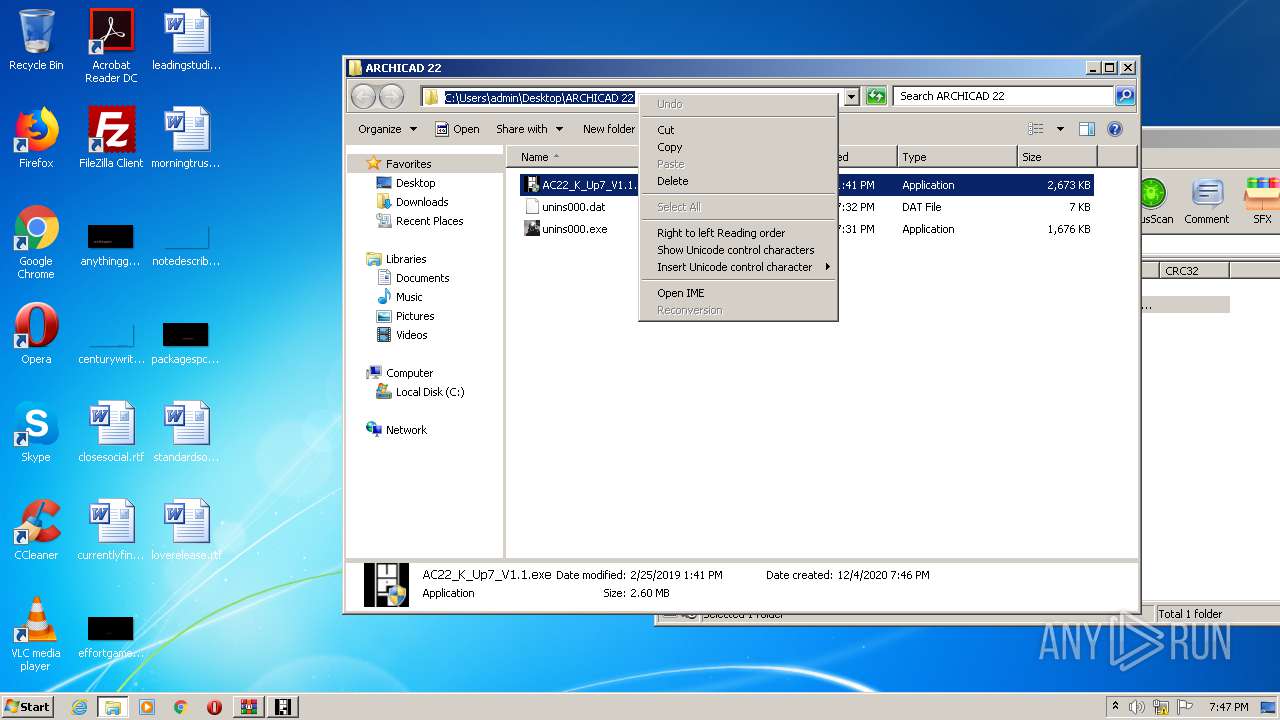Screen dimensions: 1280x720
Task: Click SFX button in WinRAR window
Action: [1262, 202]
